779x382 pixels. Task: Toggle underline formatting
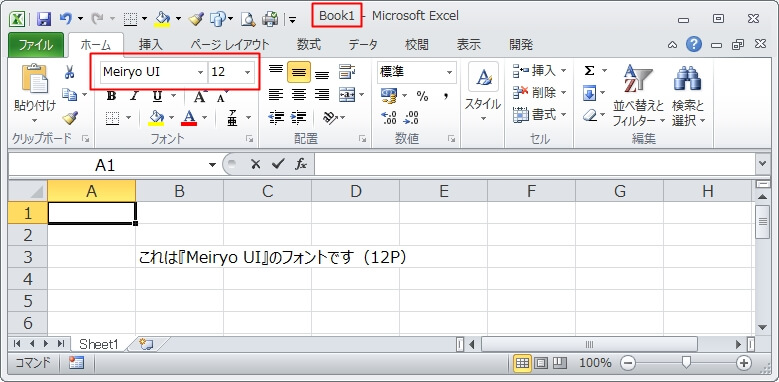tap(157, 96)
